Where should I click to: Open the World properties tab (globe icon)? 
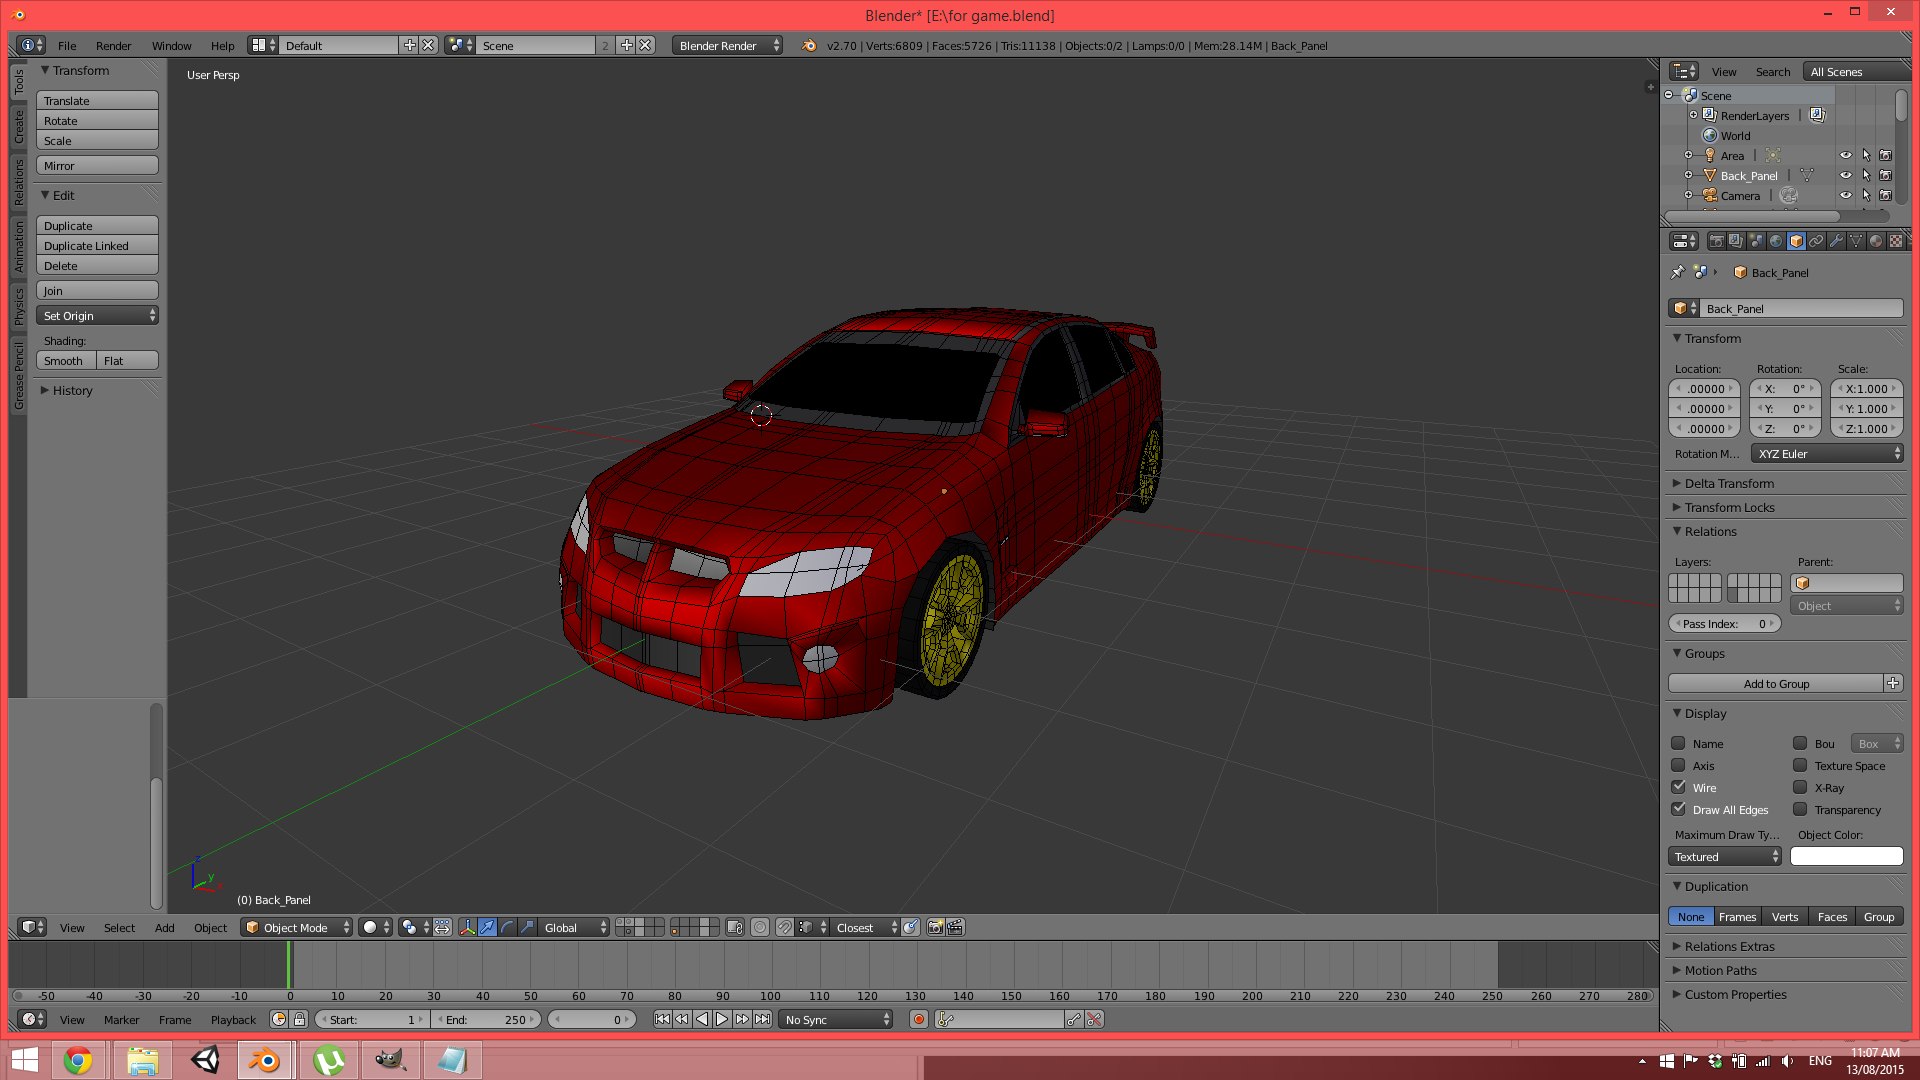[1776, 241]
